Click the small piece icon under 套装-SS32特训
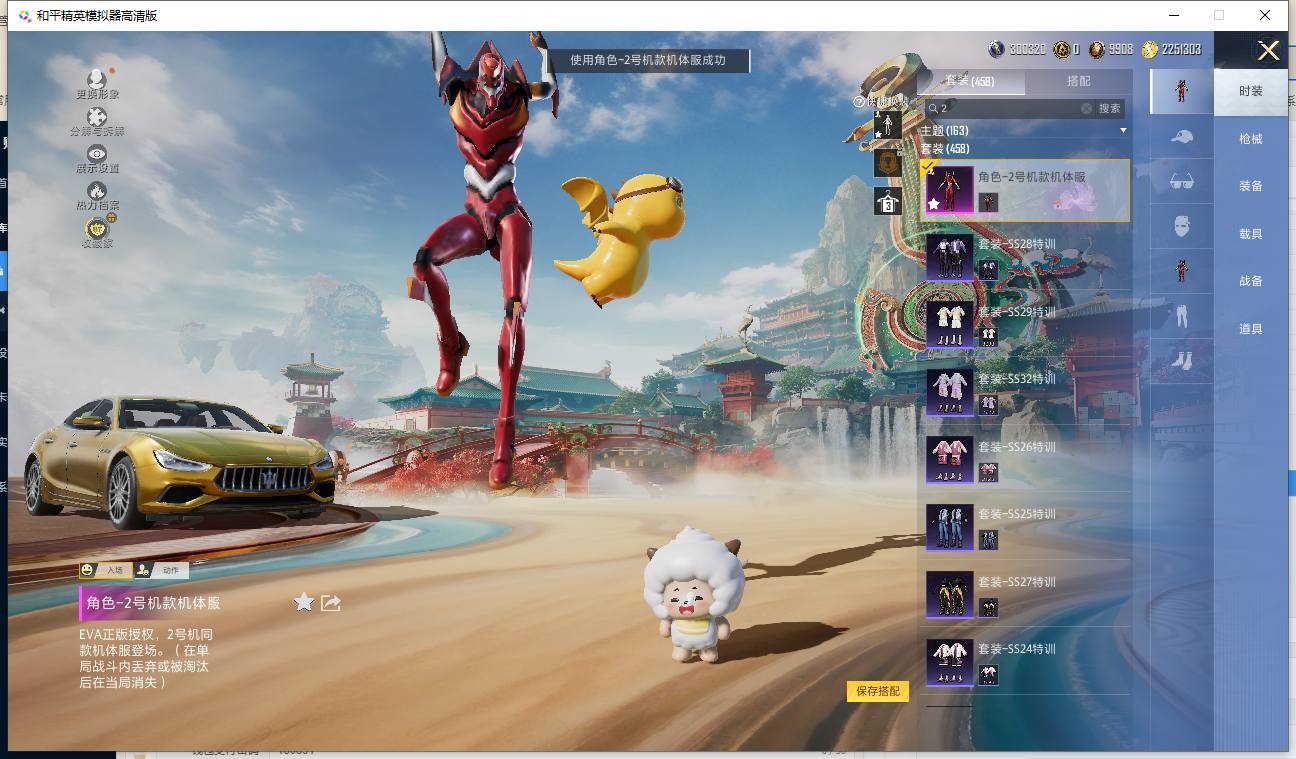This screenshot has width=1296, height=759. (988, 404)
